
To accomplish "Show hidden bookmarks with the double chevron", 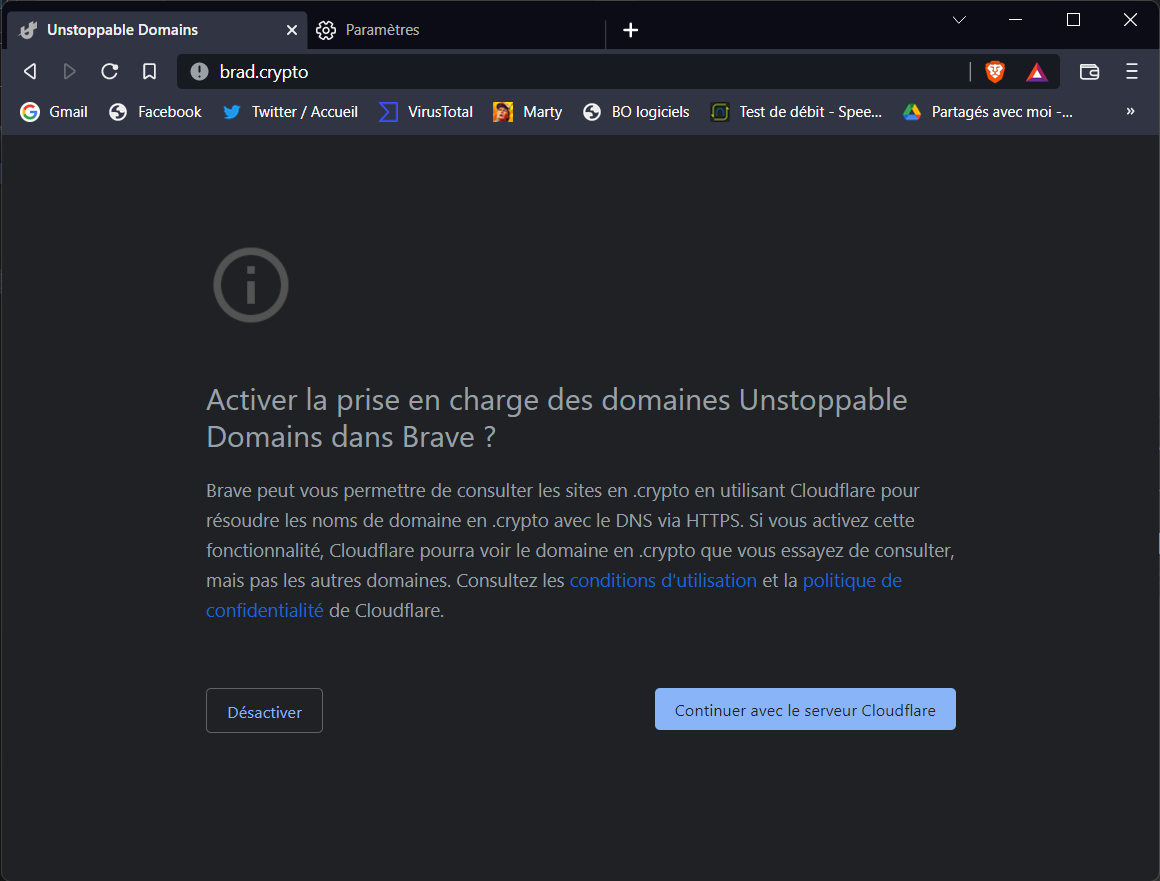I will tap(1130, 112).
